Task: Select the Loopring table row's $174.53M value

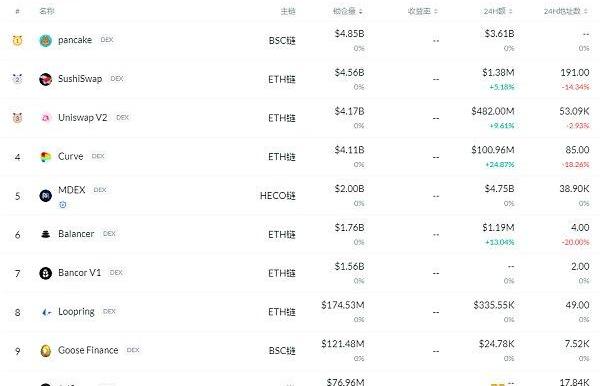Action: tap(343, 305)
